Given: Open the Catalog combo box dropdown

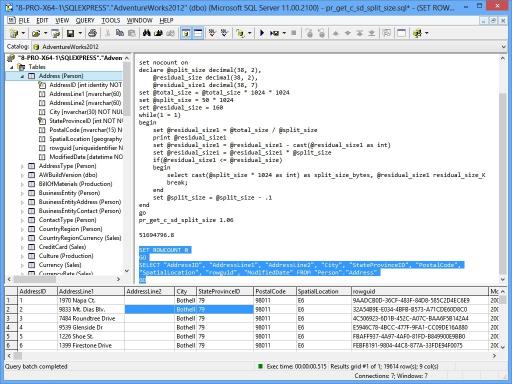Looking at the screenshot, I should coord(503,47).
